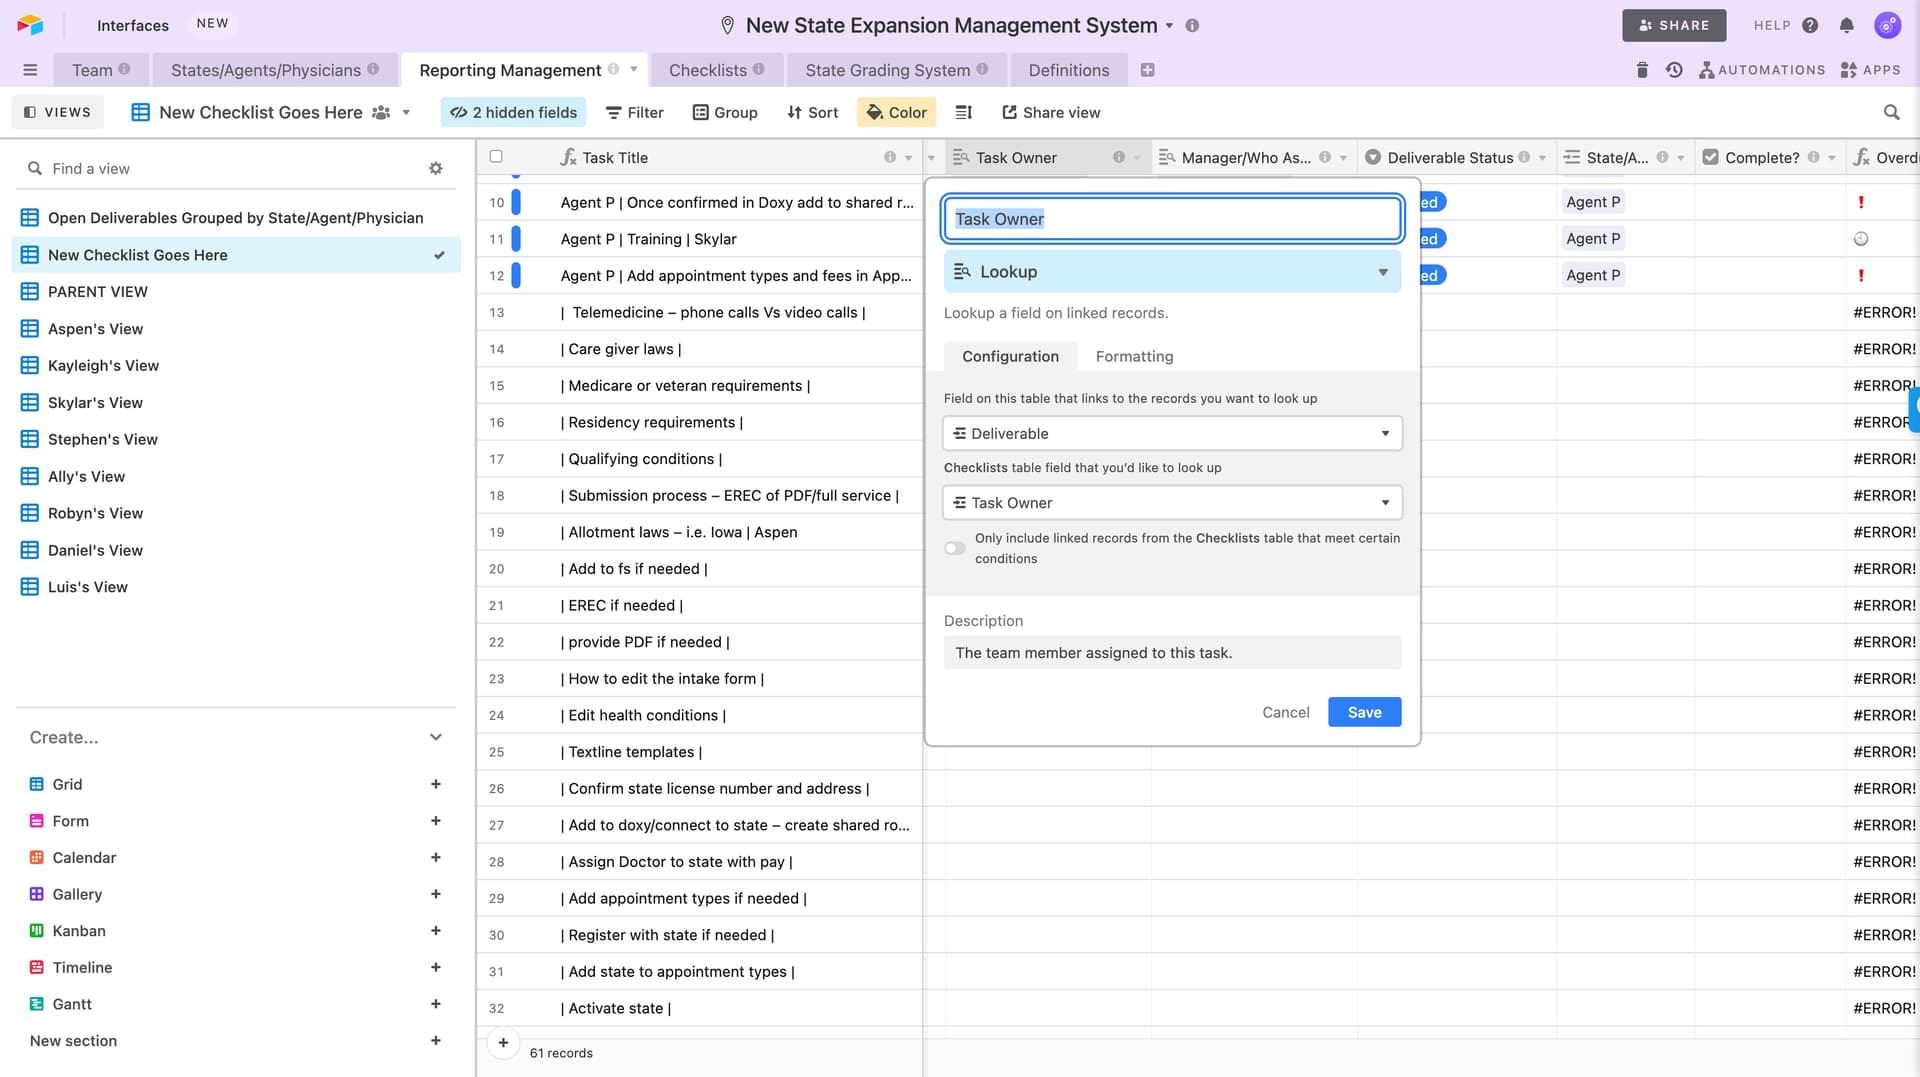Open Sort options
The image size is (1920, 1077).
click(x=812, y=113)
